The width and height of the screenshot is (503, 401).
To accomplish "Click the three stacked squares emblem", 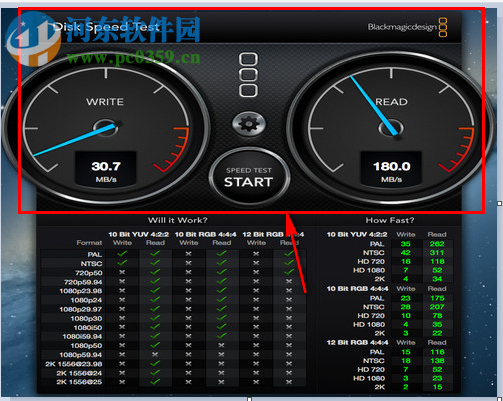I will click(x=248, y=75).
